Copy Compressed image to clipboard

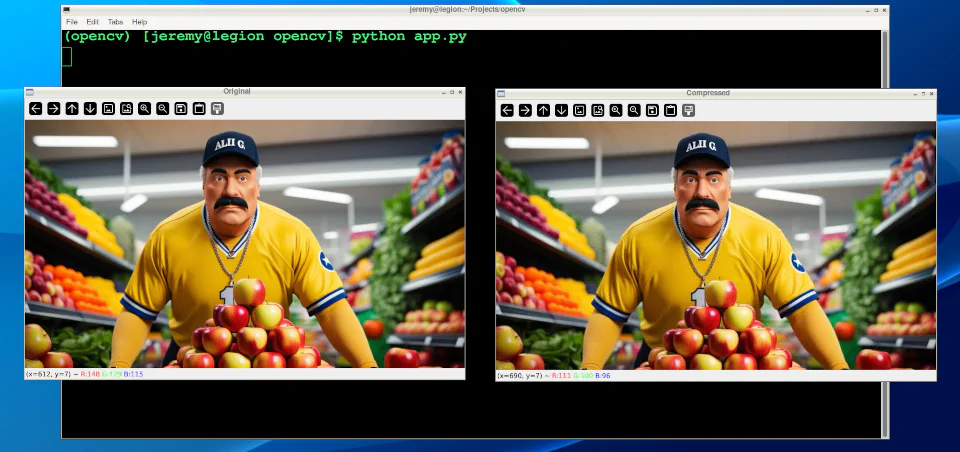(x=670, y=110)
